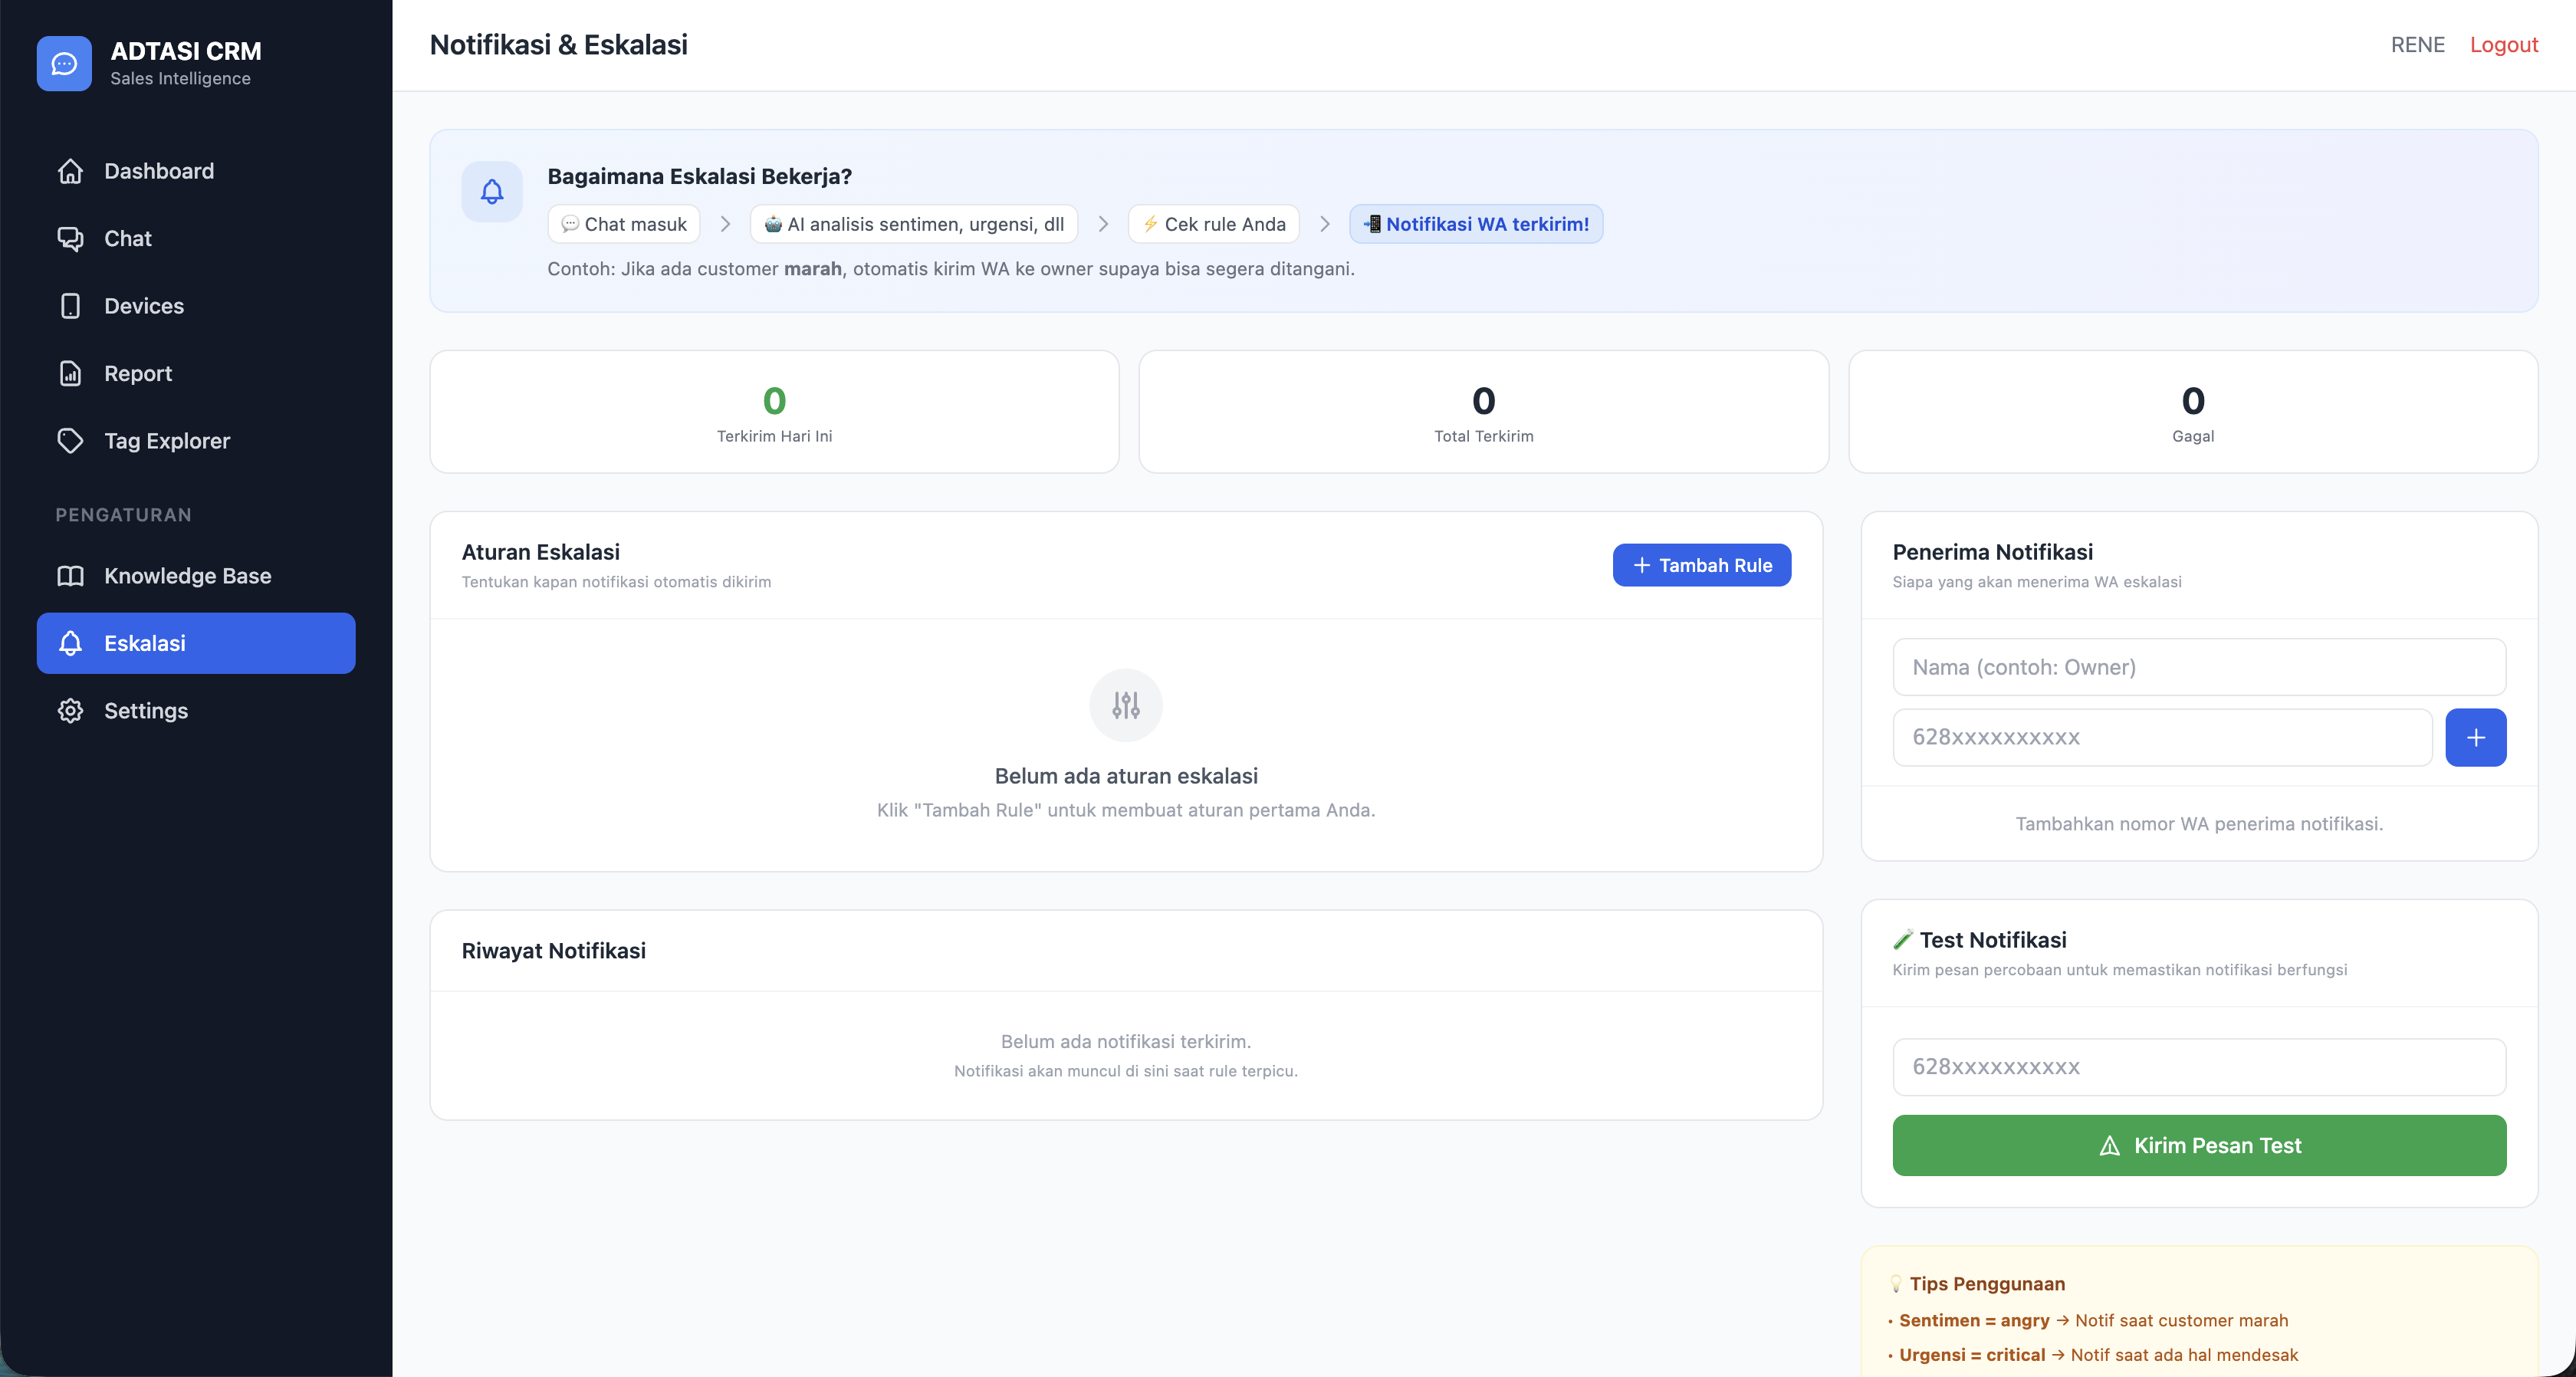Click the Logout link

point(2503,45)
